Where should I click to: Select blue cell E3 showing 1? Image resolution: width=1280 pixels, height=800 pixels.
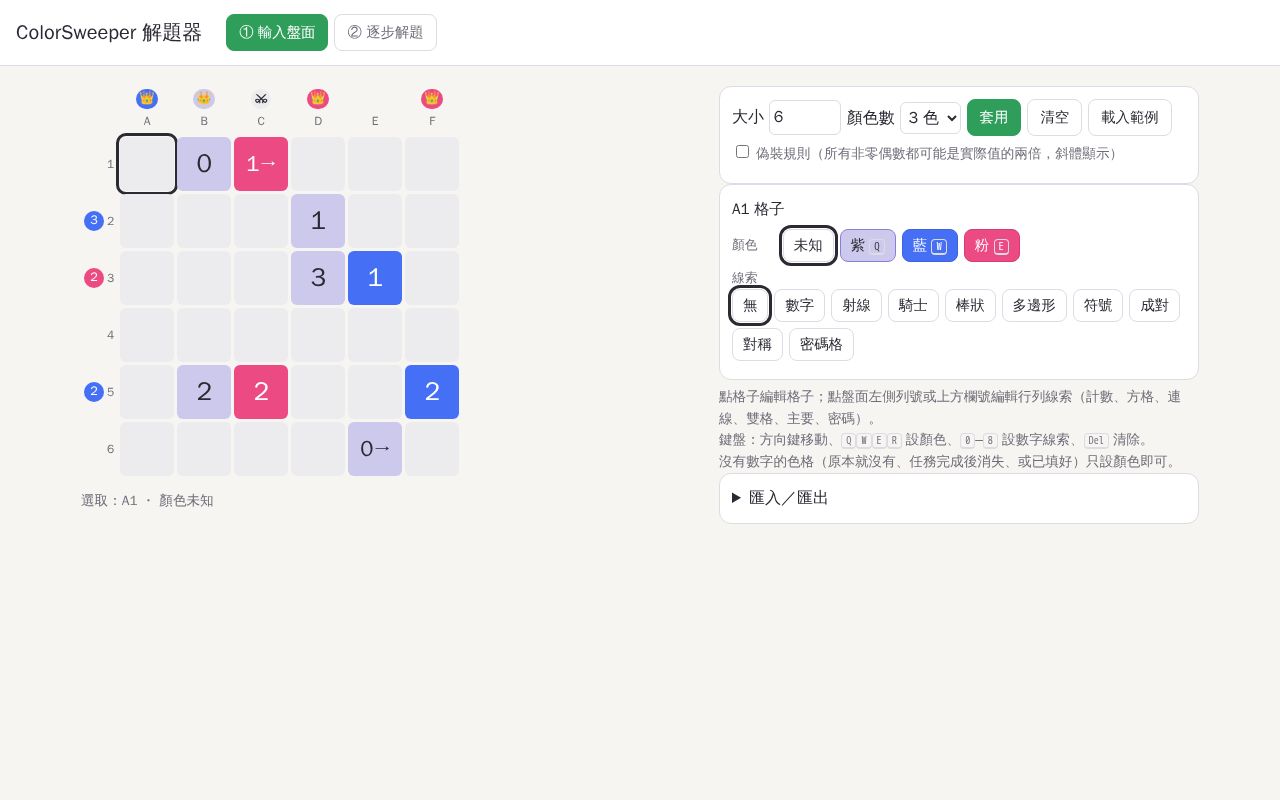click(375, 278)
